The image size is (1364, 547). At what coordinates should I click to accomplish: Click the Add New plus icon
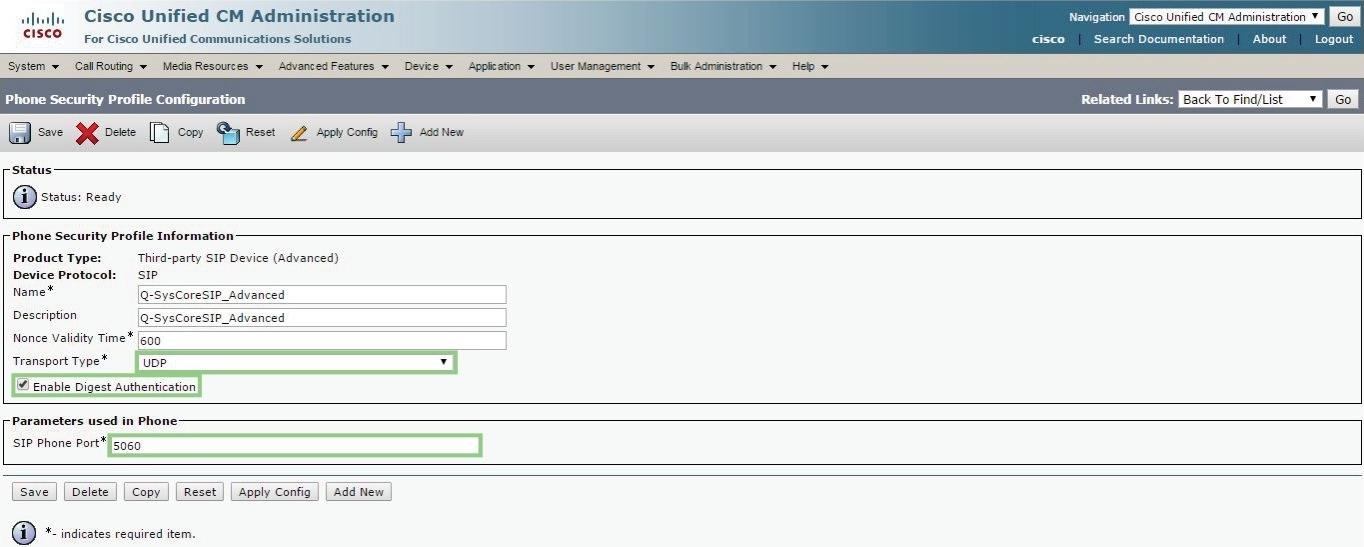[401, 133]
